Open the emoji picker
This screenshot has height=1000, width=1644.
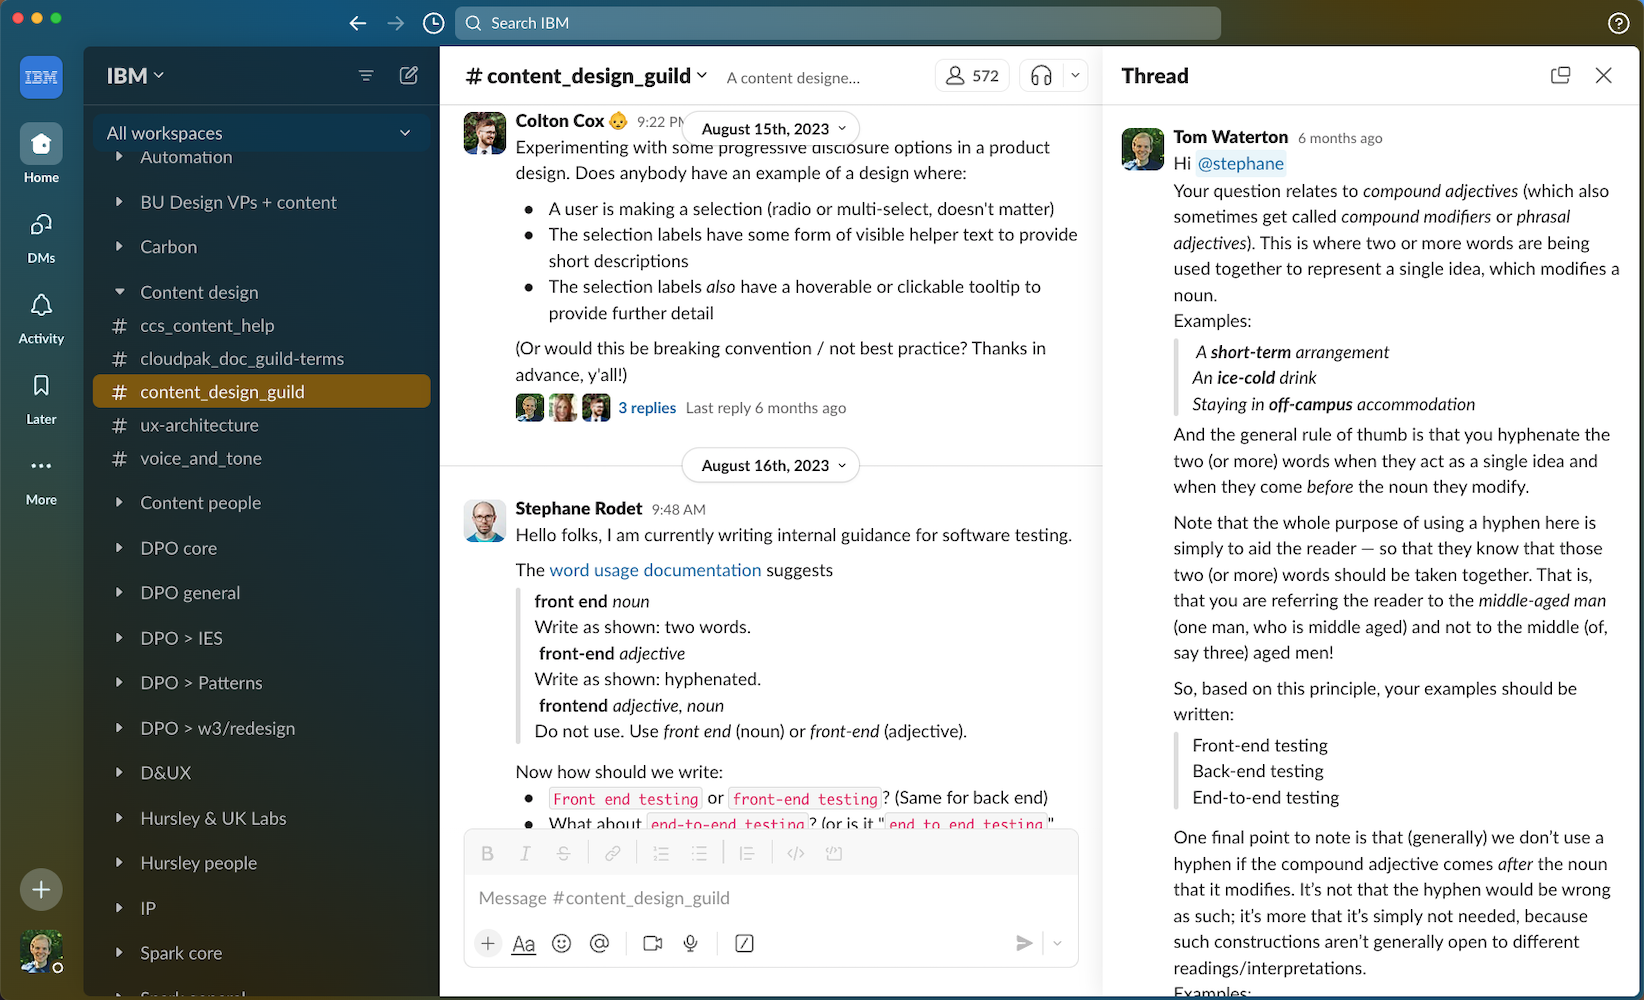(562, 943)
